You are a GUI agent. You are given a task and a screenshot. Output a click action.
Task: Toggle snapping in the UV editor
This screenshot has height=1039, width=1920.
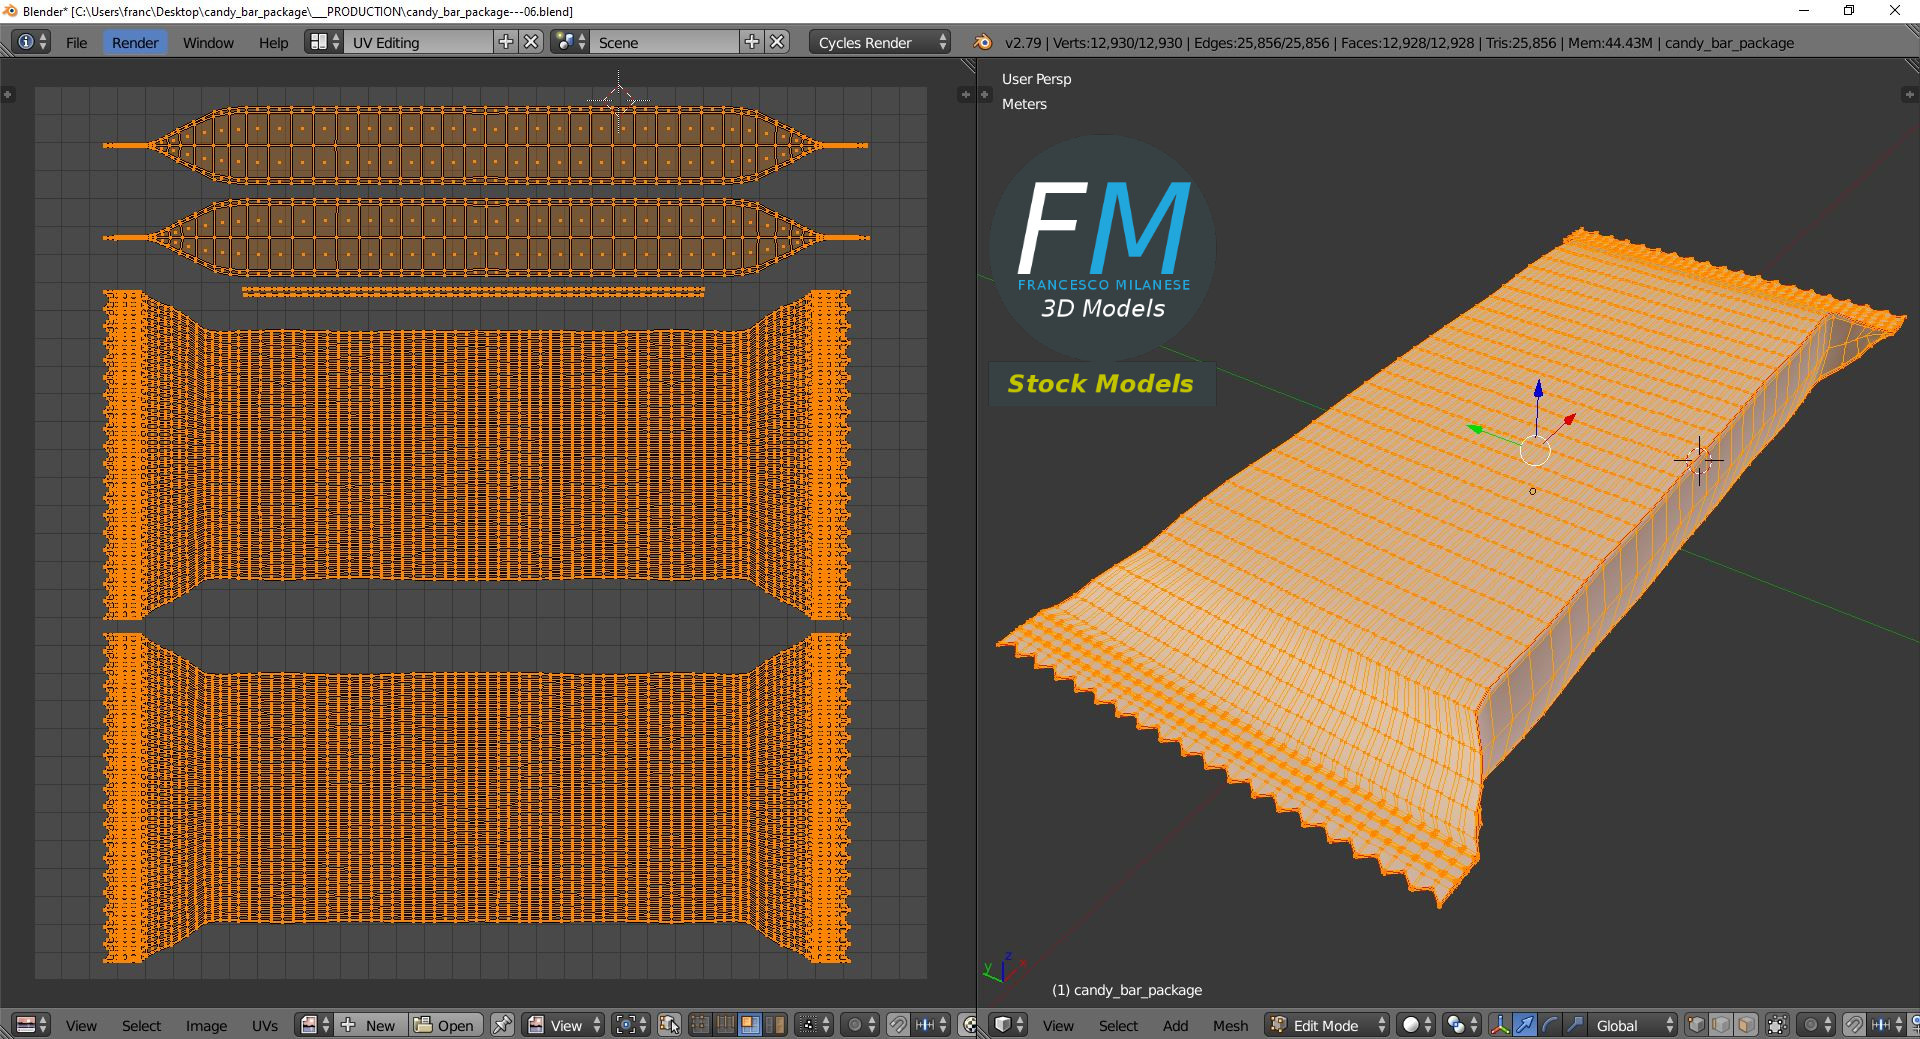pos(898,1025)
